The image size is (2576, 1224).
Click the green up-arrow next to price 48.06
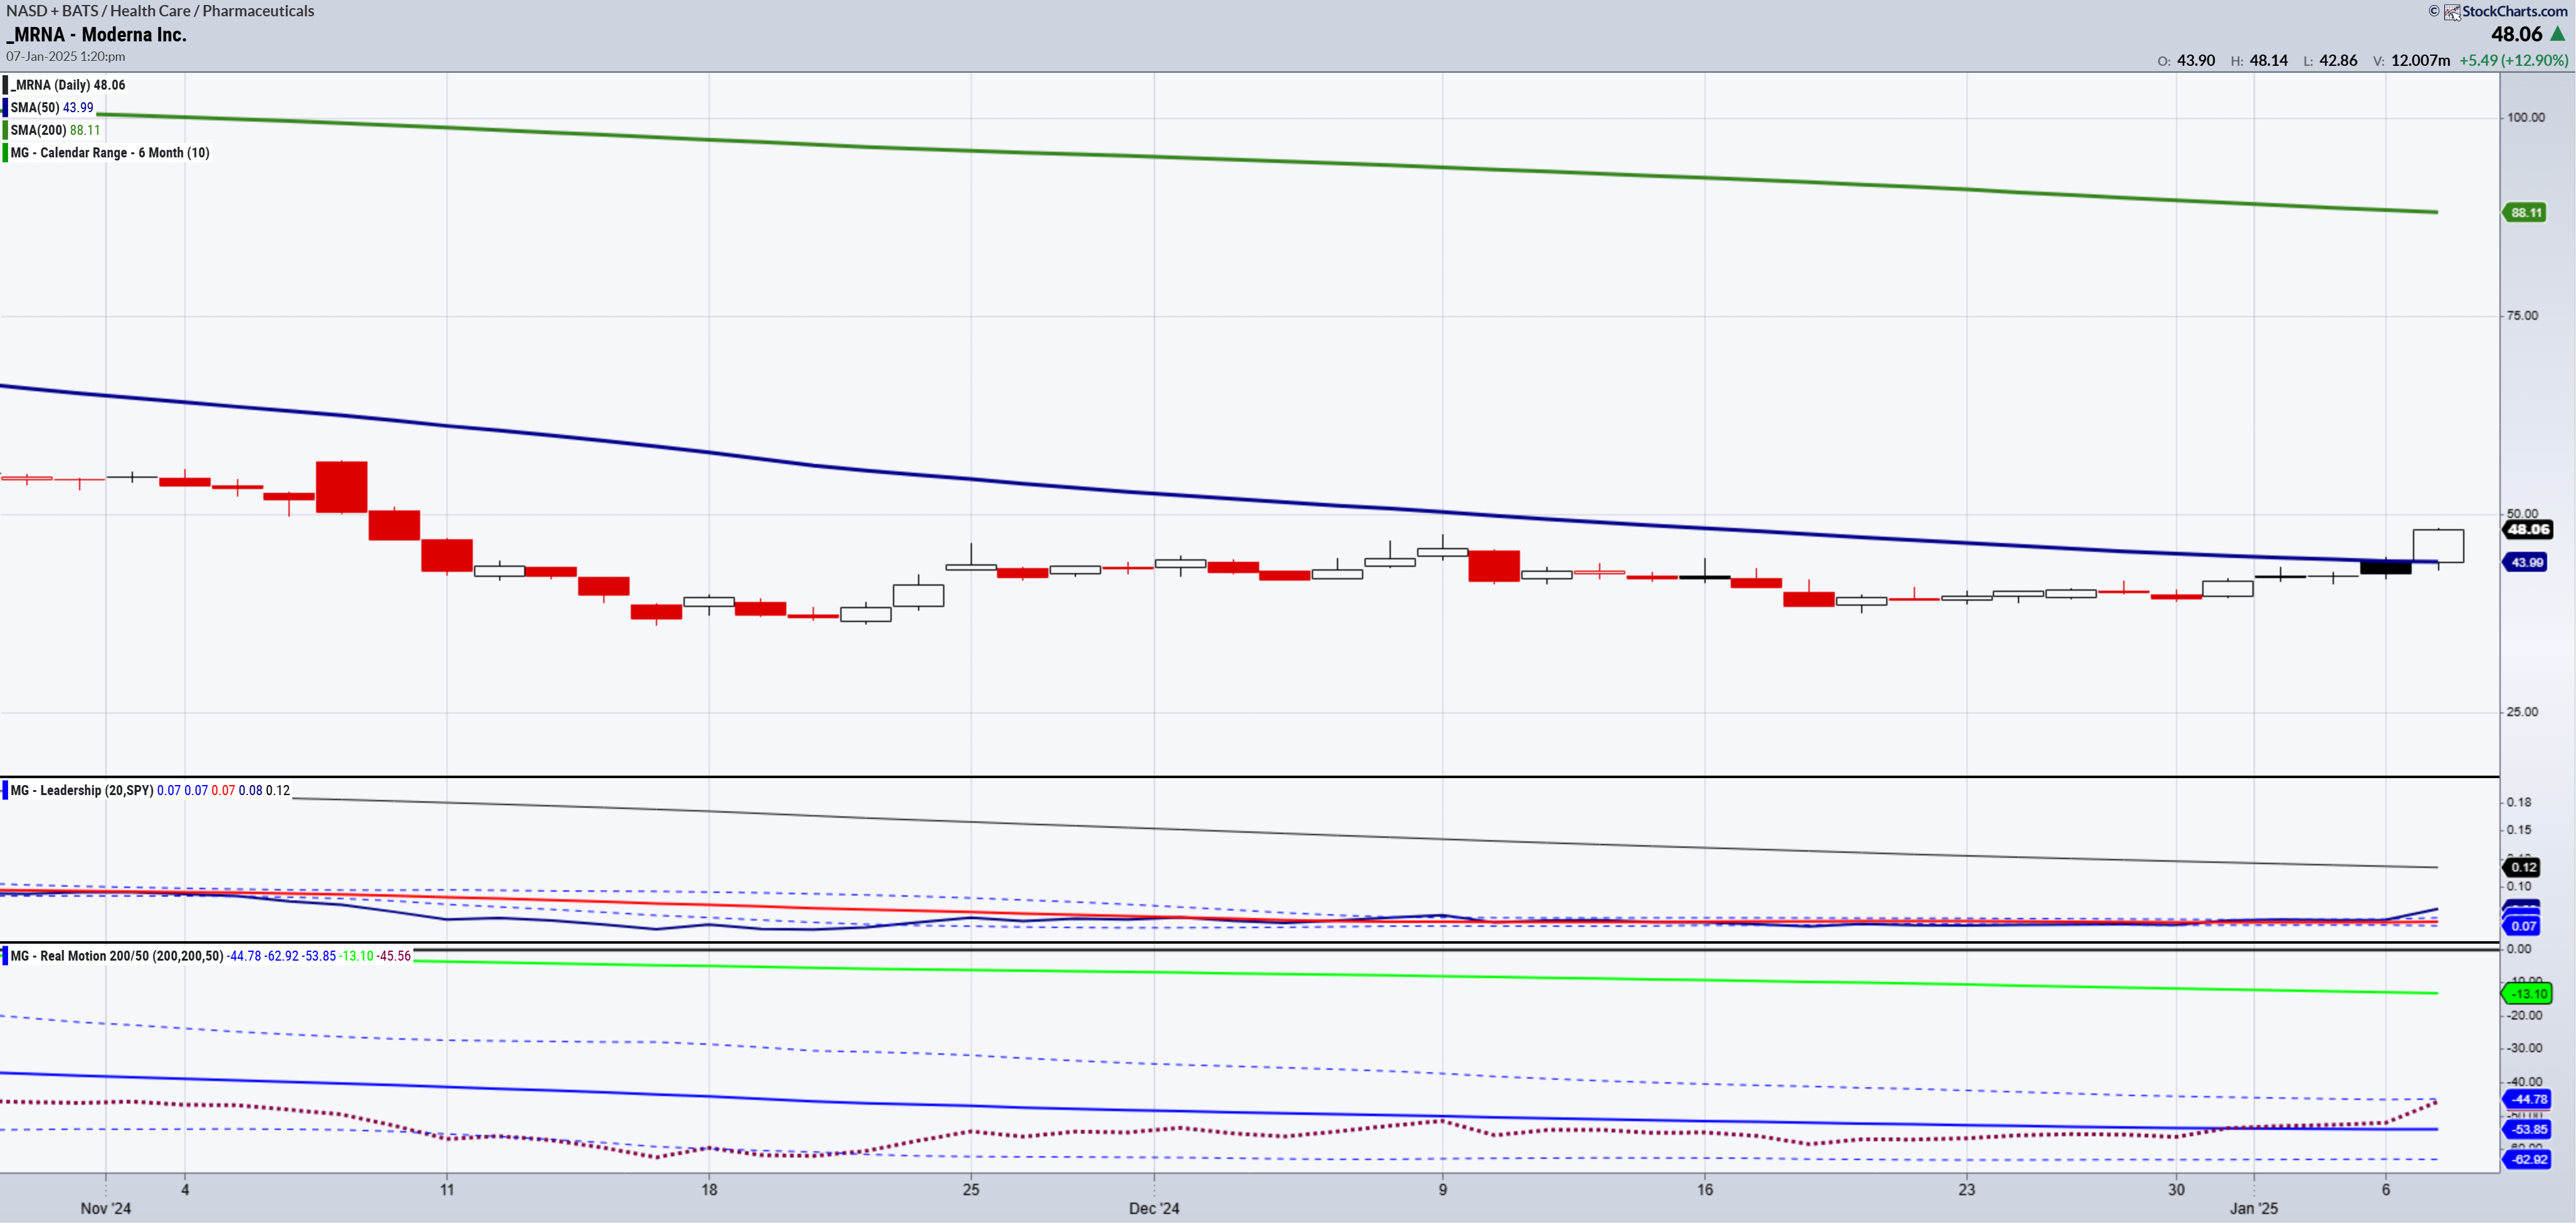2557,34
